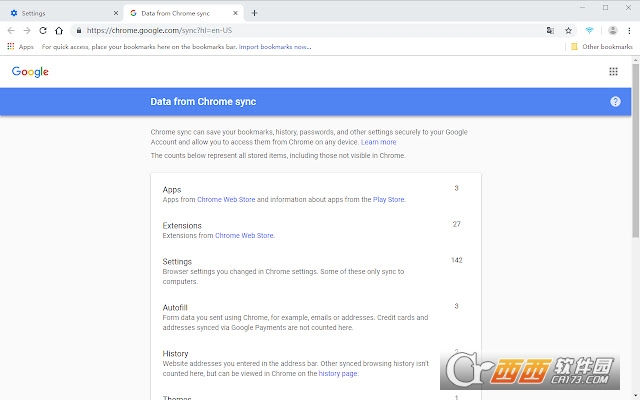
Task: Open Chrome Web Store link under Apps
Action: click(x=226, y=200)
